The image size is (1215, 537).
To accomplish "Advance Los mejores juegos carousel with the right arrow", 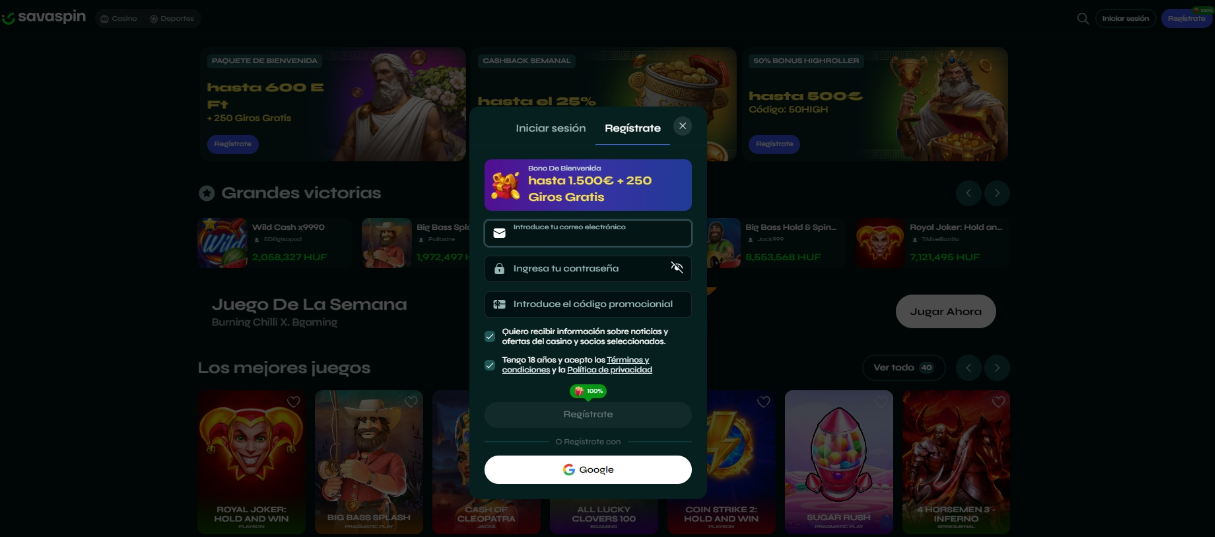I will 997,368.
